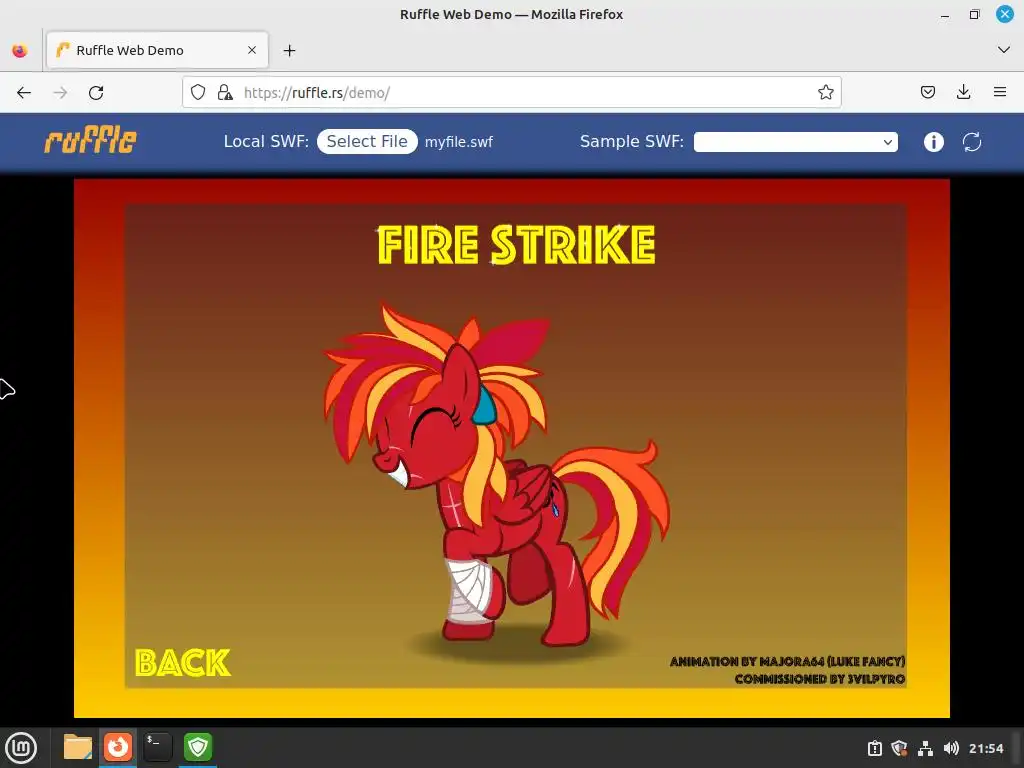Screen dimensions: 1024x768
Task: Open the Save to Pocket icon
Action: [927, 93]
